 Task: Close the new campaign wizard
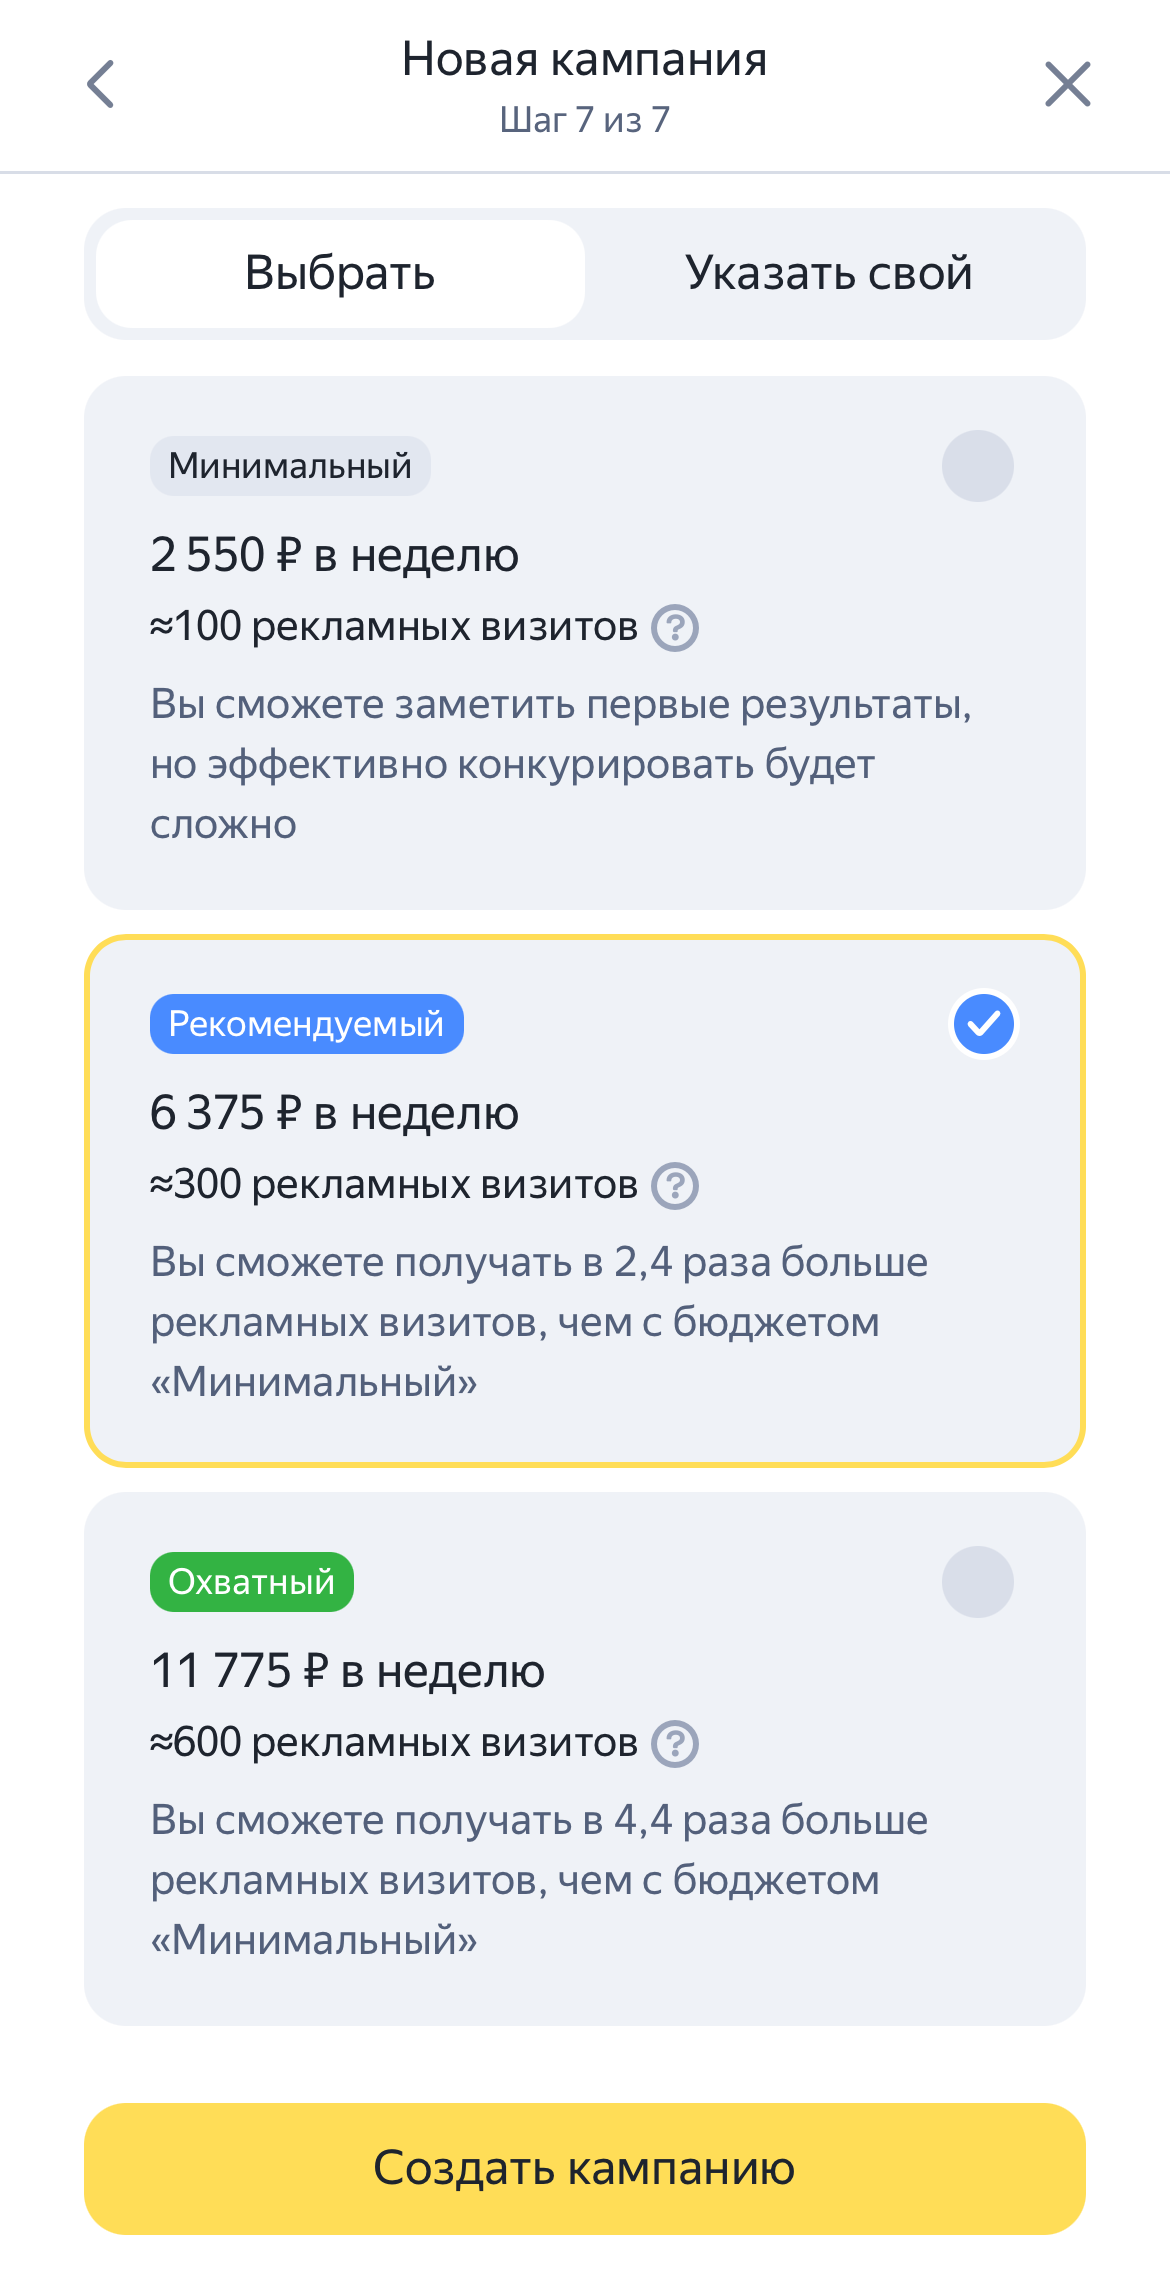tap(1067, 84)
